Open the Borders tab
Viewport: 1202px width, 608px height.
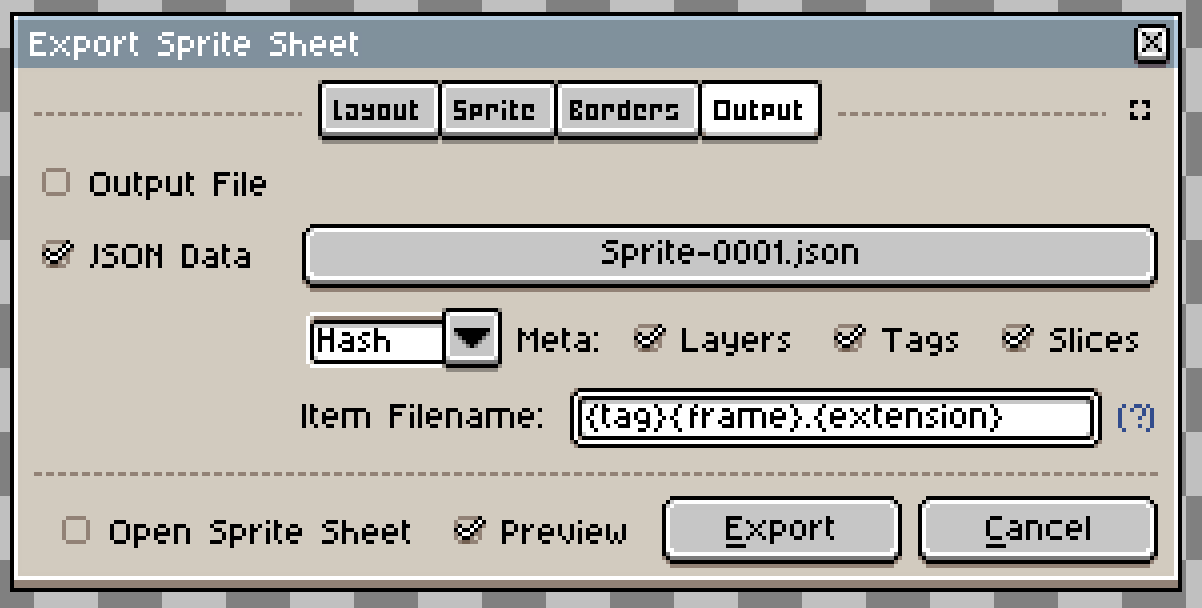626,111
